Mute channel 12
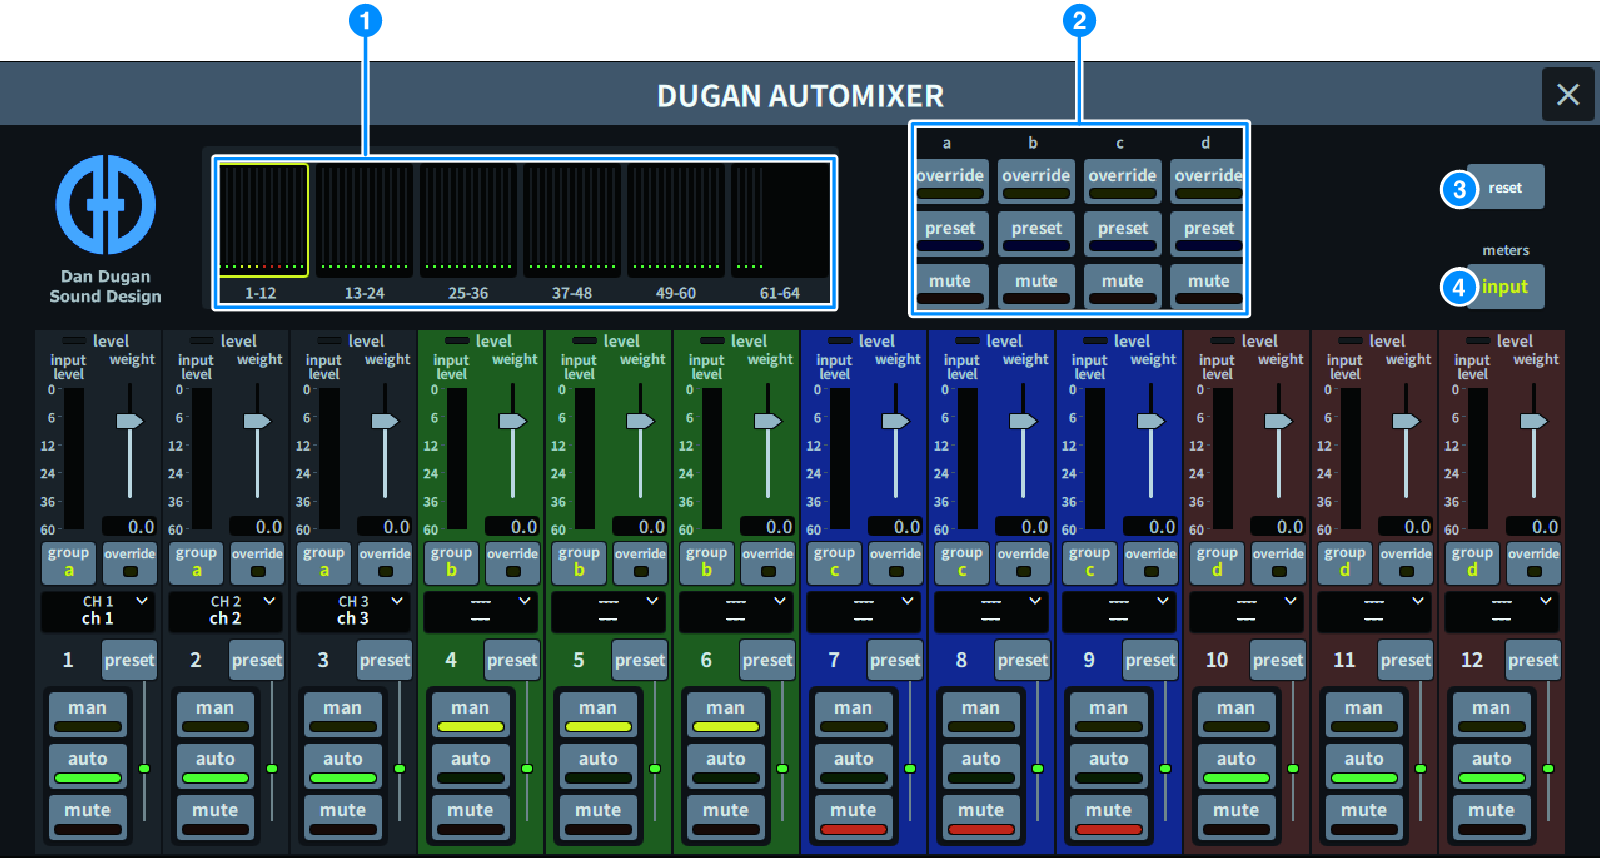Screen dimensions: 1600x858 pyautogui.click(x=1491, y=816)
